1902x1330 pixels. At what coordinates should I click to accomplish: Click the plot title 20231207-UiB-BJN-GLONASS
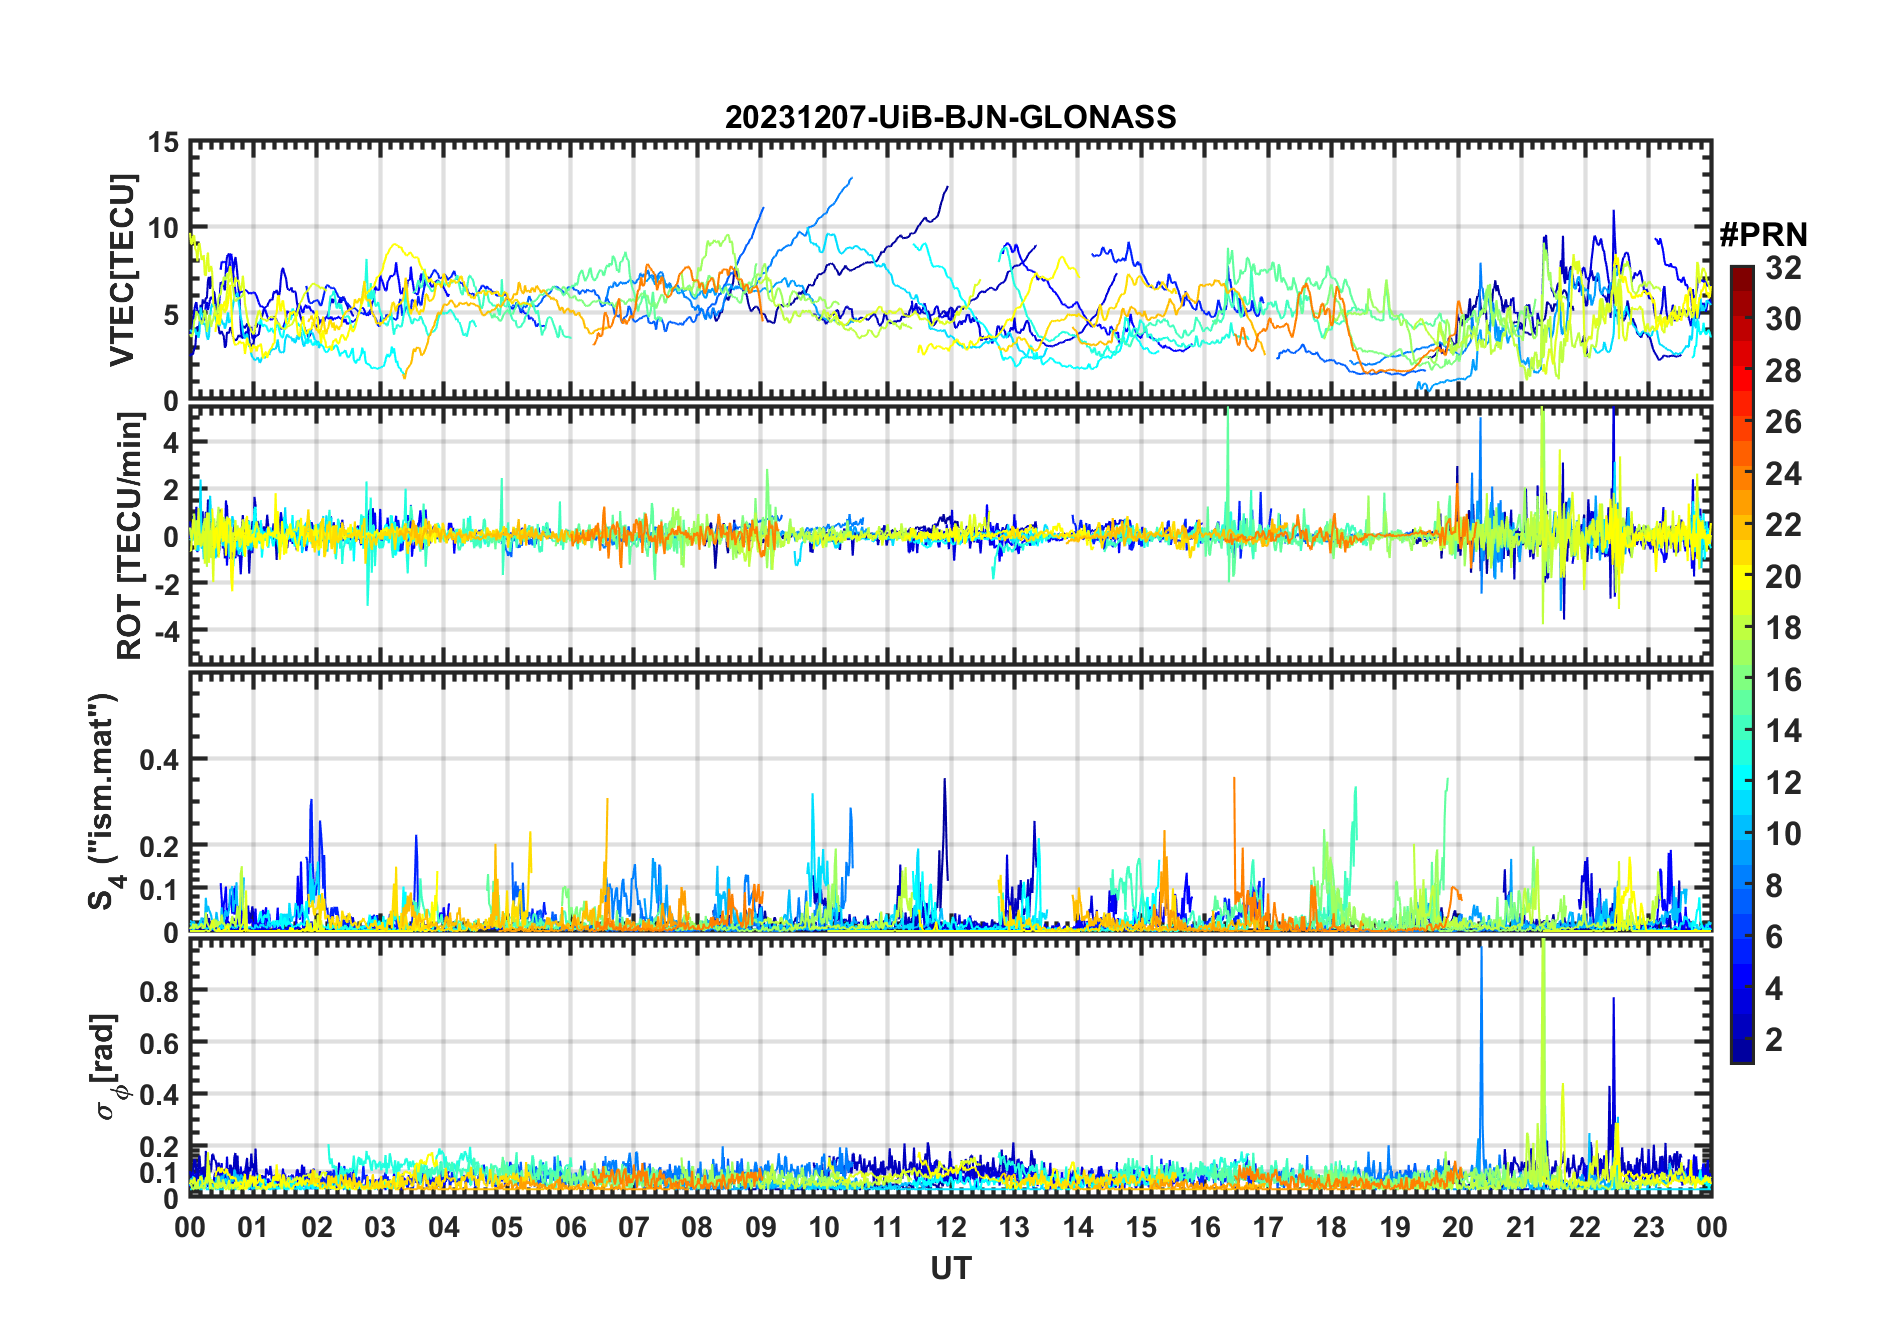click(950, 118)
